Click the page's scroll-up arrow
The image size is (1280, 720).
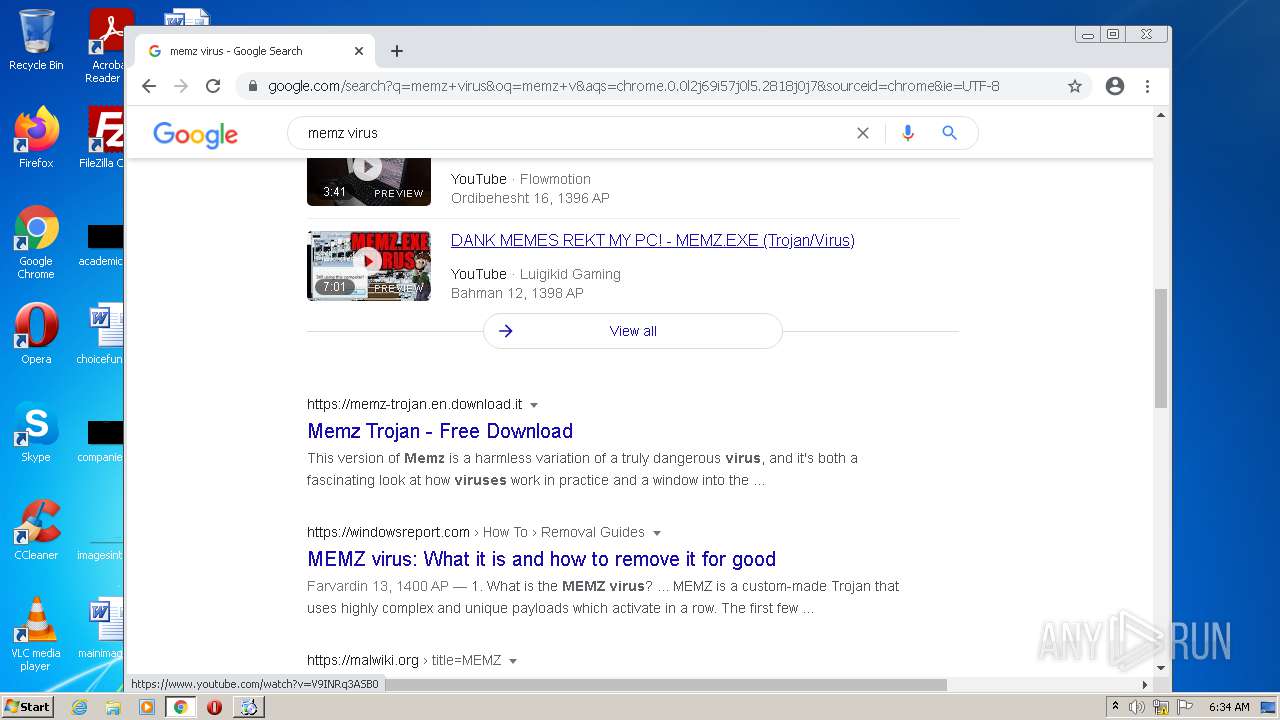coord(1161,115)
